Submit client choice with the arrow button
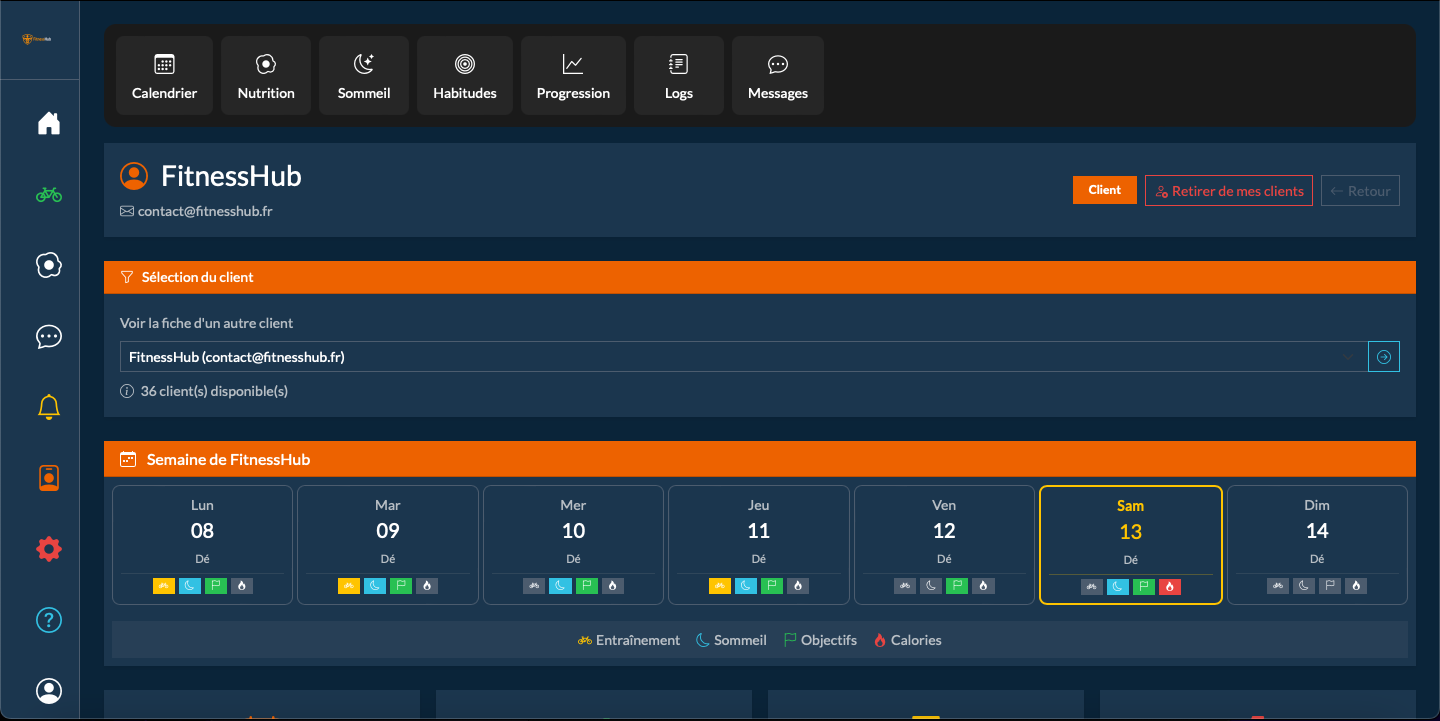The image size is (1440, 721). coord(1383,356)
